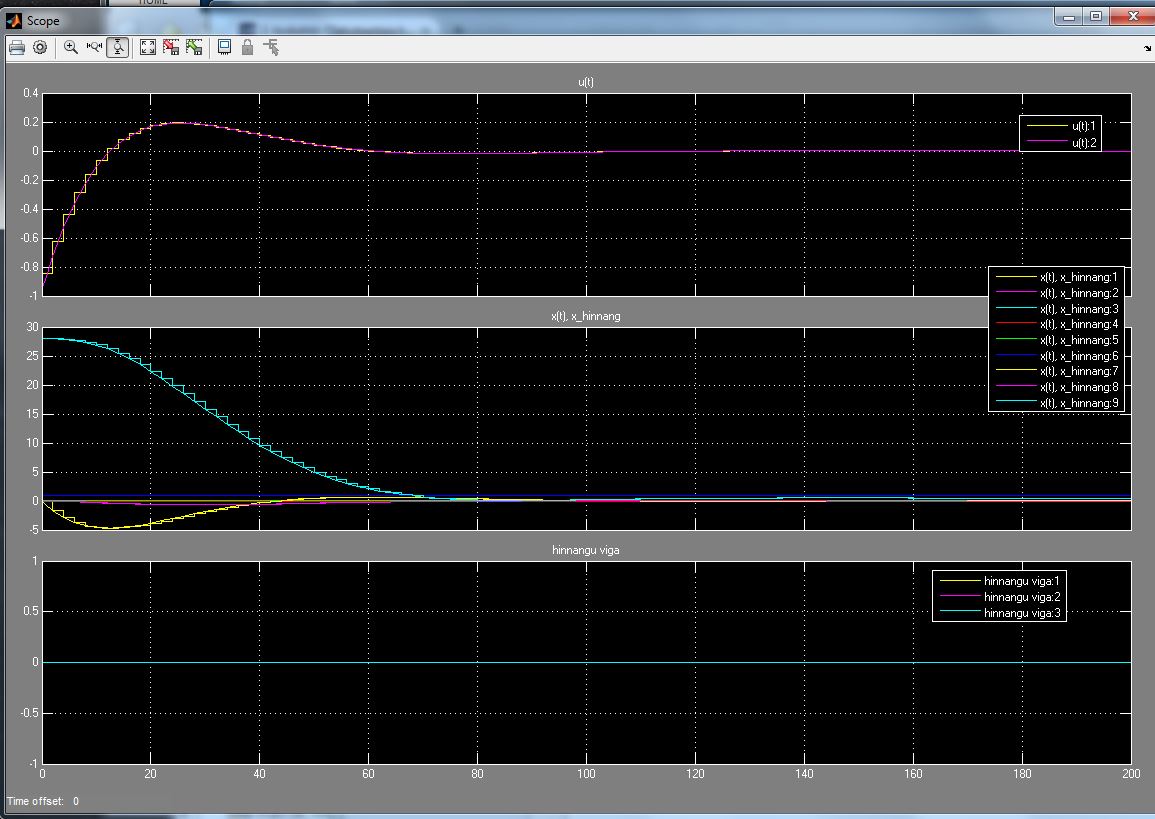Click the x(t), x_hinnang plot title

[x=586, y=316]
